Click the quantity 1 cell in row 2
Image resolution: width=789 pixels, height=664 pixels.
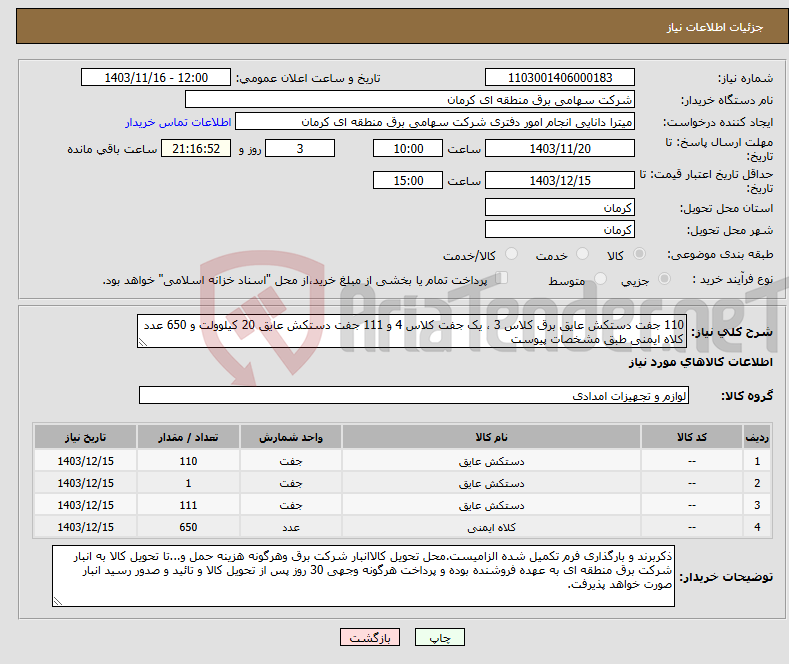click(188, 483)
